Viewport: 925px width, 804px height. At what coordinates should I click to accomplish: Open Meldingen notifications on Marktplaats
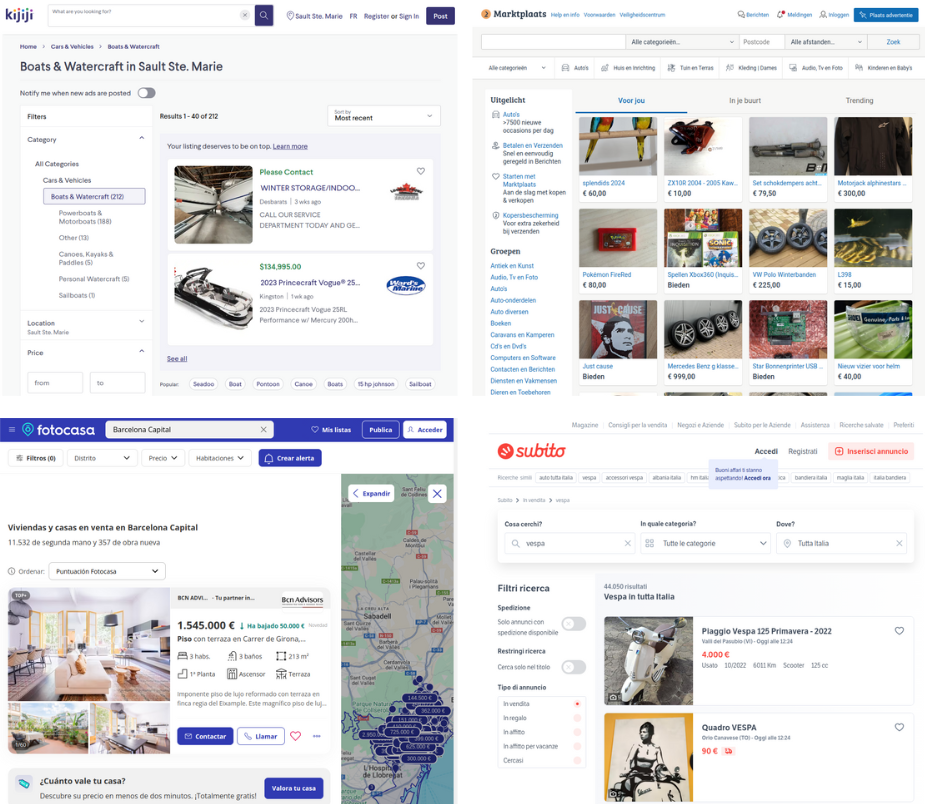(x=795, y=15)
